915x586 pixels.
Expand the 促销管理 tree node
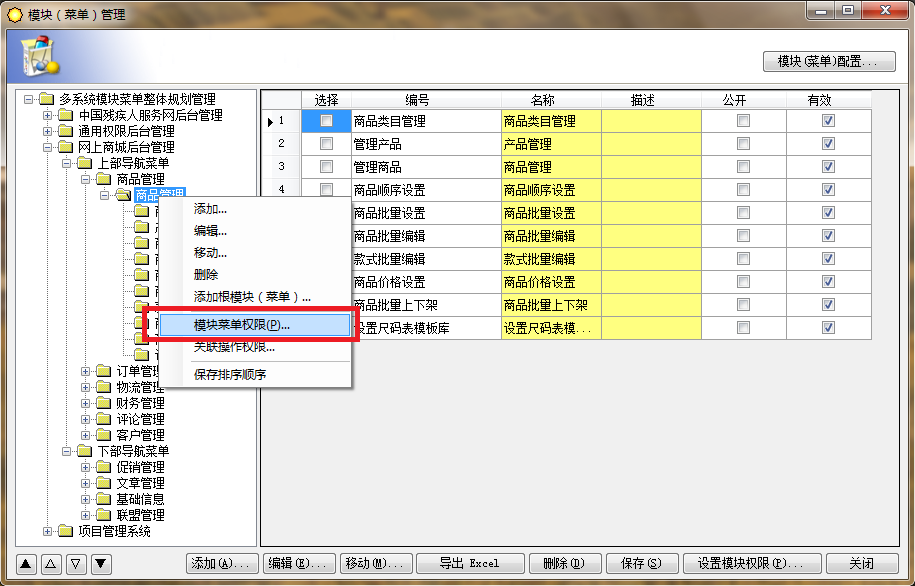tap(85, 467)
